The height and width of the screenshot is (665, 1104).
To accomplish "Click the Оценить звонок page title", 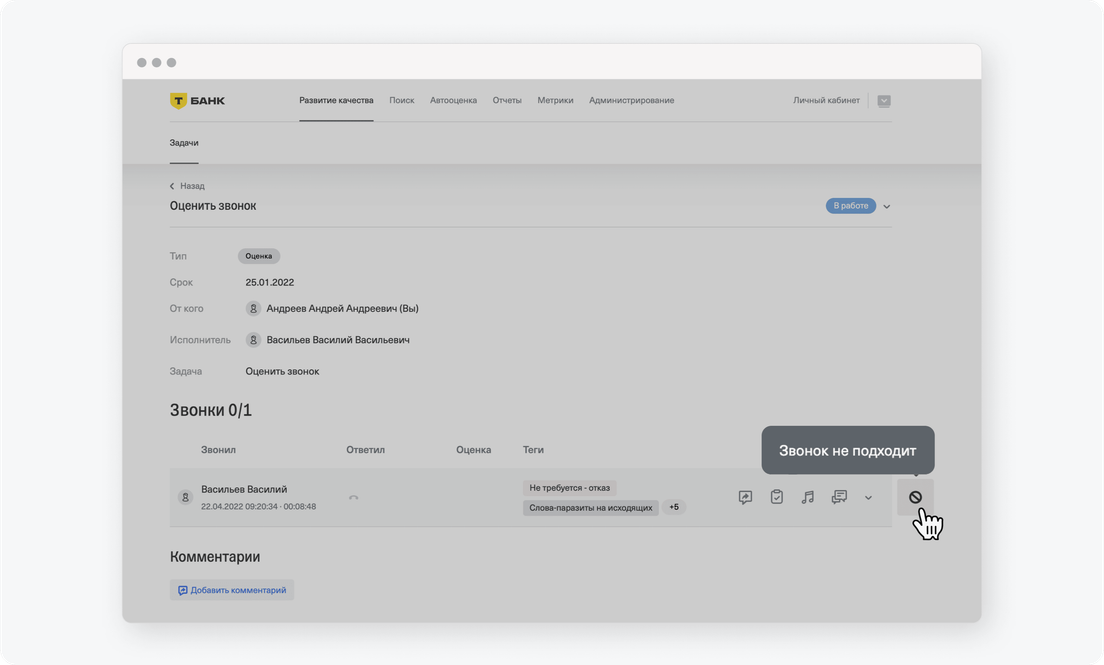I will point(213,206).
